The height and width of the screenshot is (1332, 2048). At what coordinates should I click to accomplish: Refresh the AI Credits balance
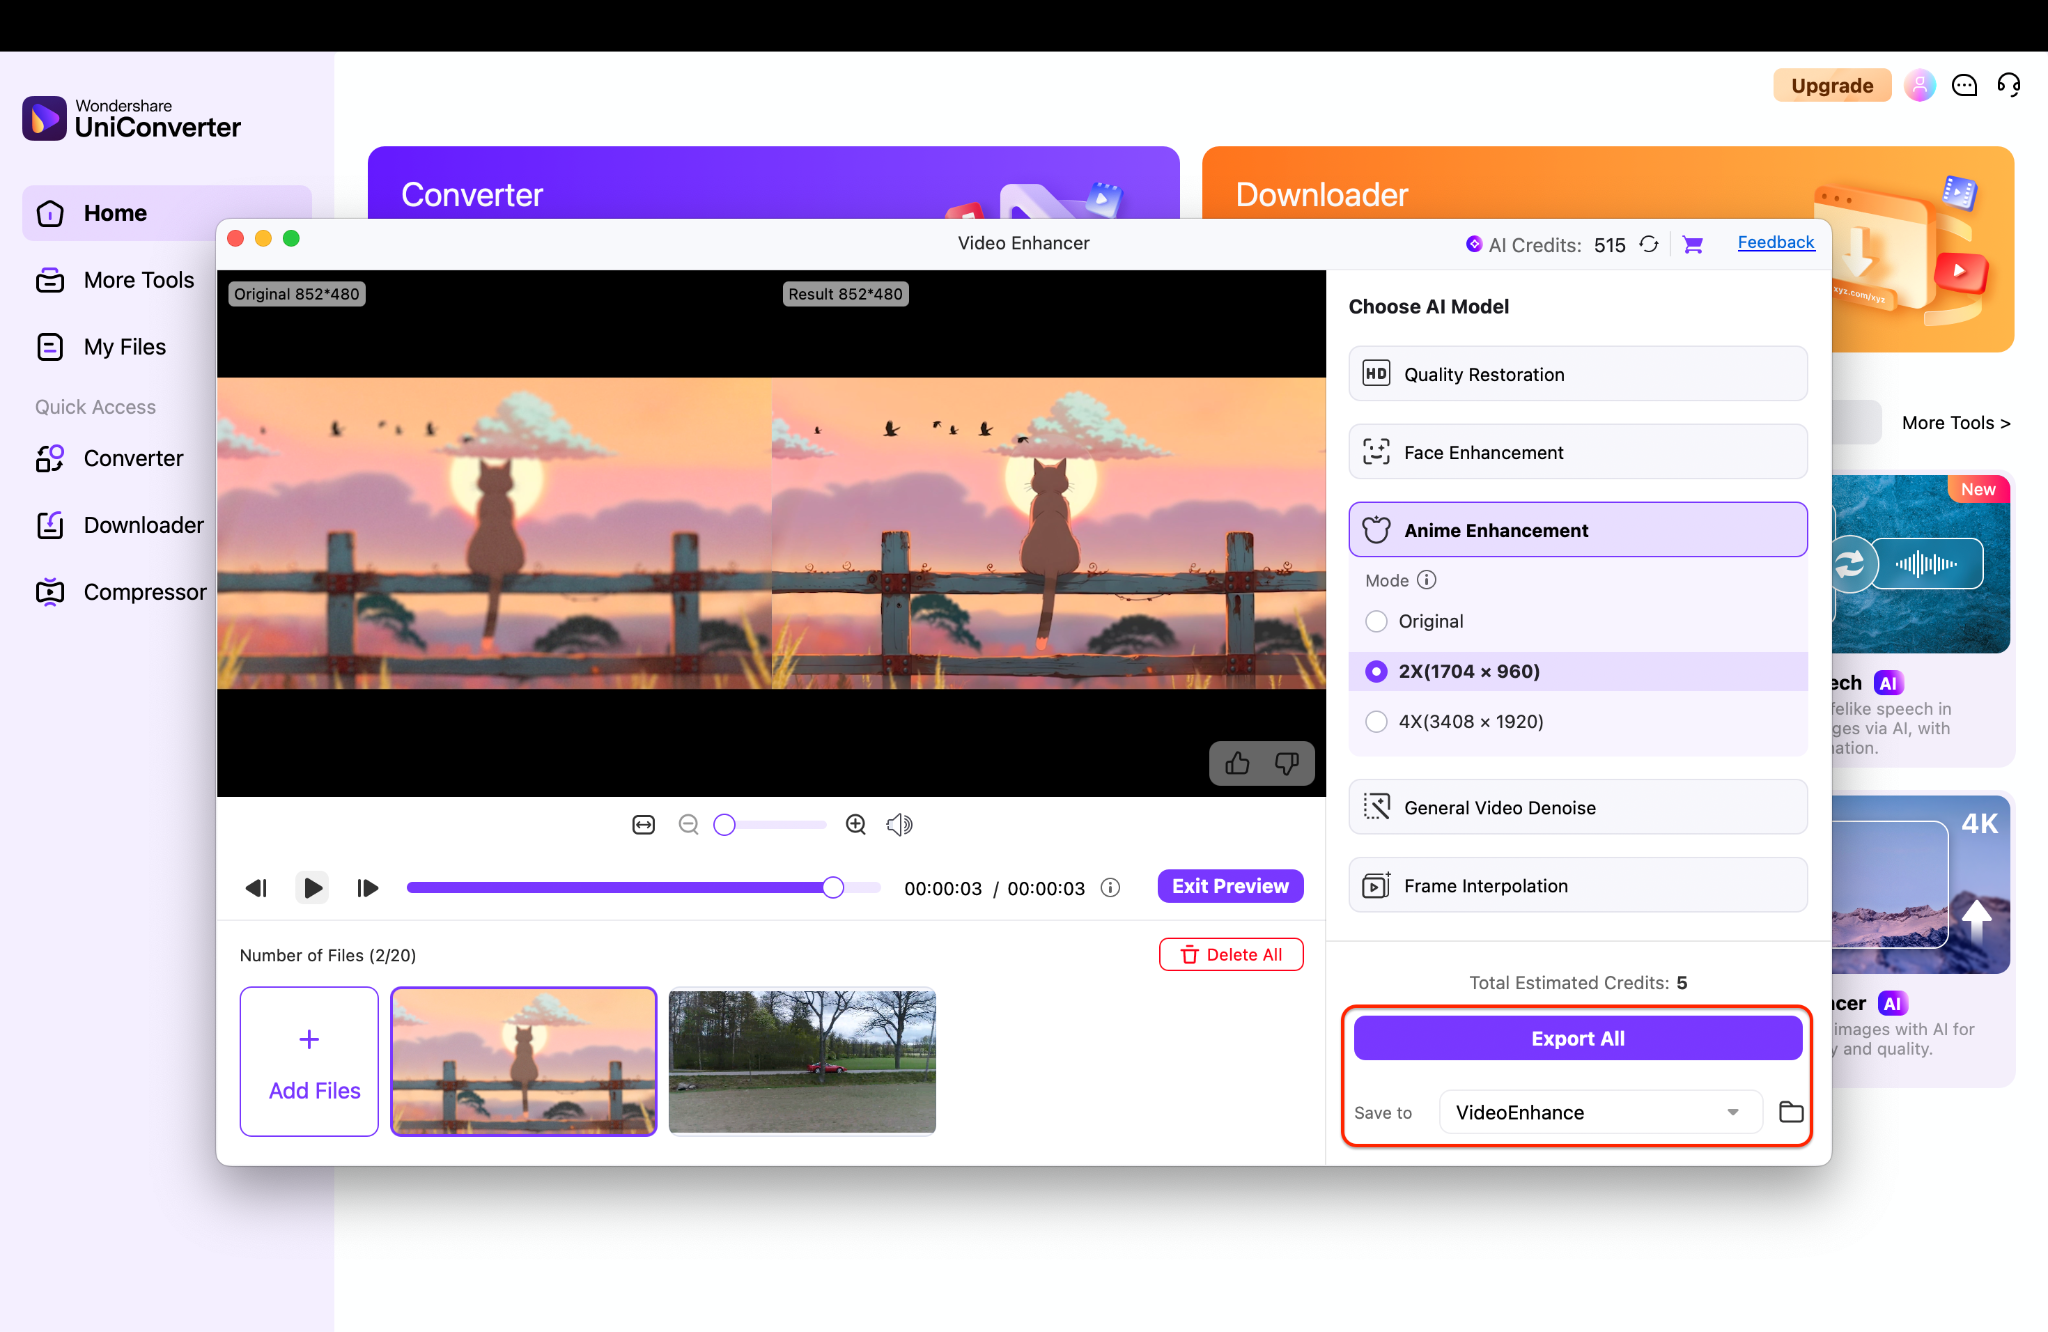click(1648, 243)
